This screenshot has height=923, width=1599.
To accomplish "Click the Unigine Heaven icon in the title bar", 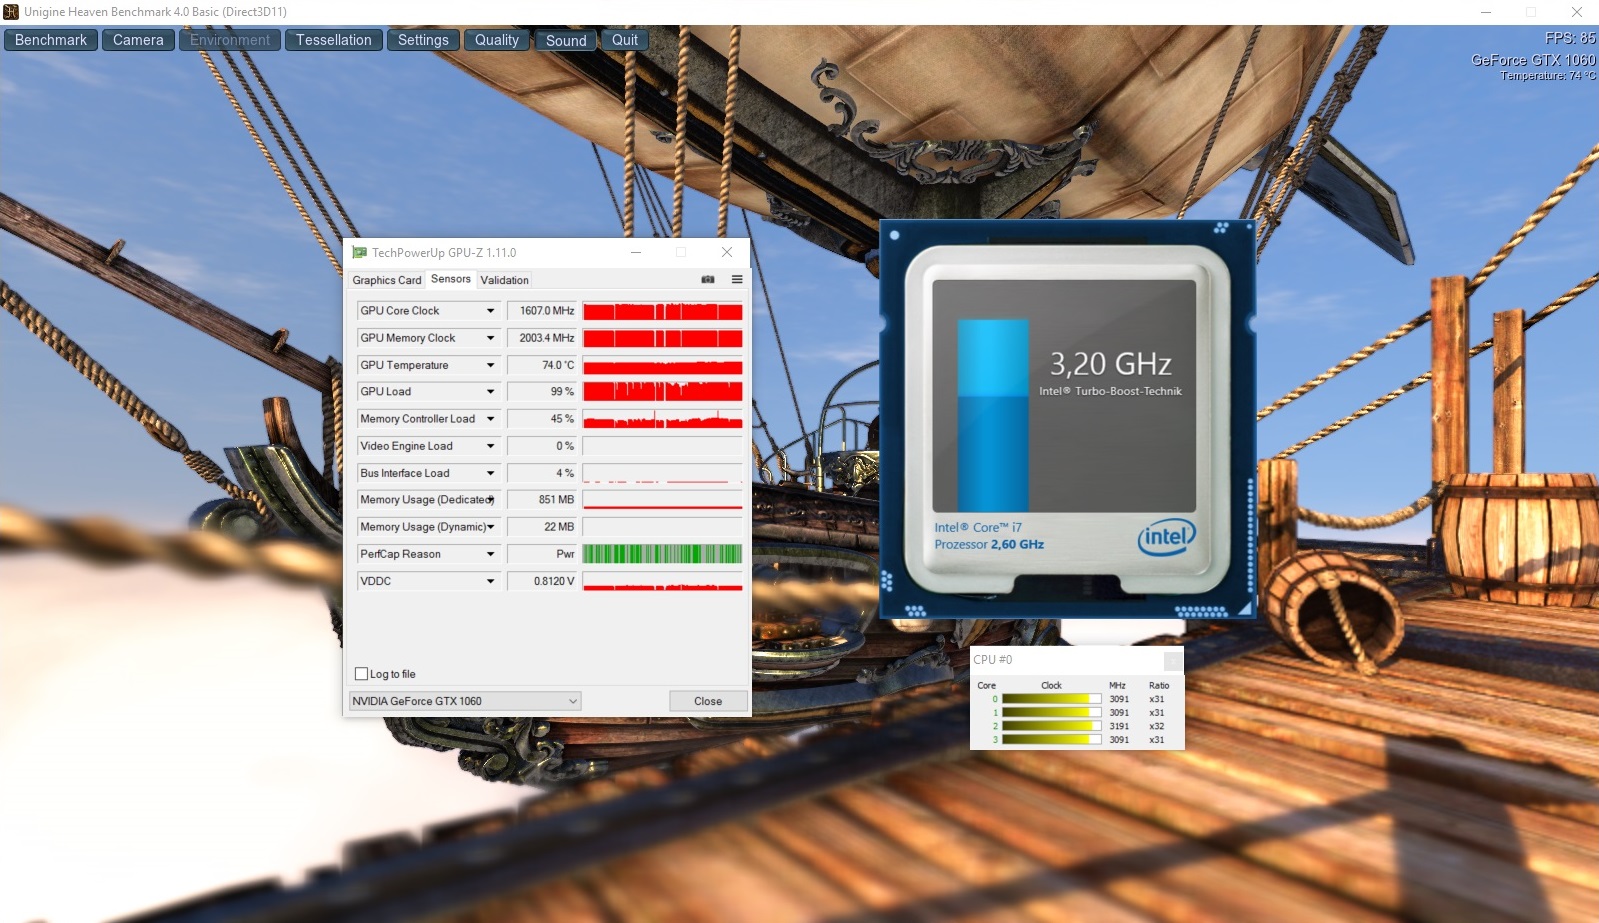I will pyautogui.click(x=11, y=12).
